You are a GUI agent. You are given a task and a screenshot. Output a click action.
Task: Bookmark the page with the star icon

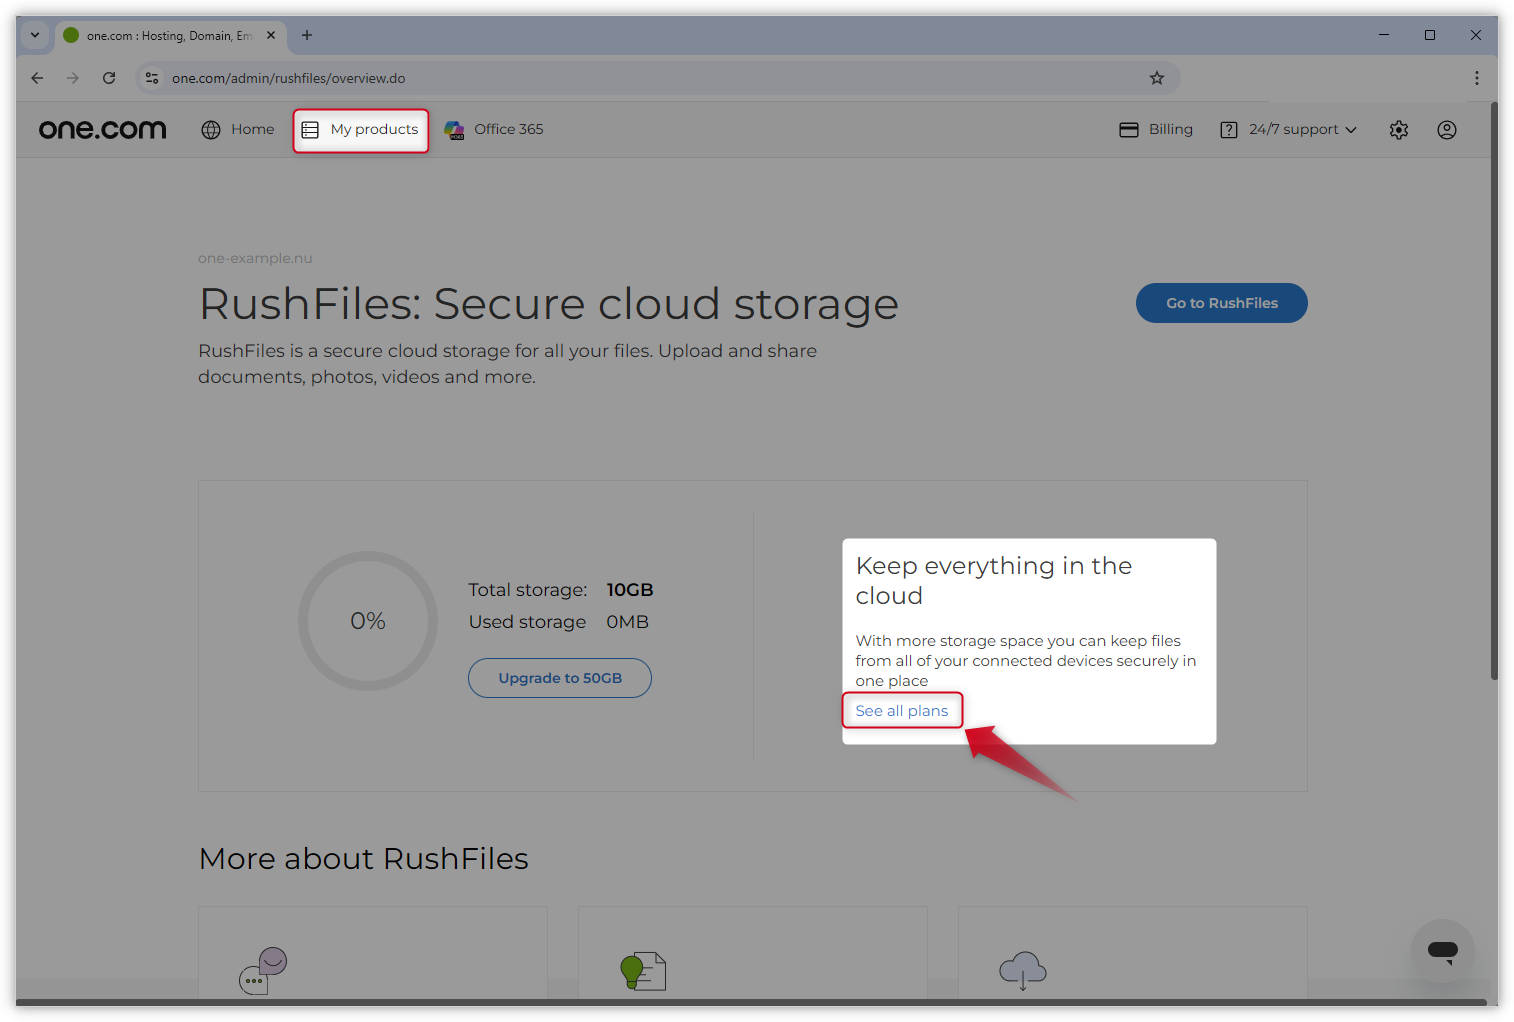1157,77
